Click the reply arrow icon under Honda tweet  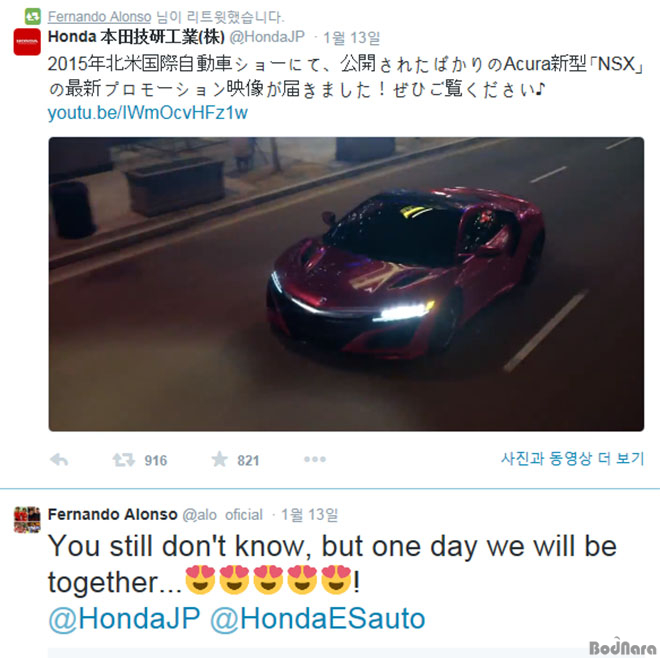(59, 460)
